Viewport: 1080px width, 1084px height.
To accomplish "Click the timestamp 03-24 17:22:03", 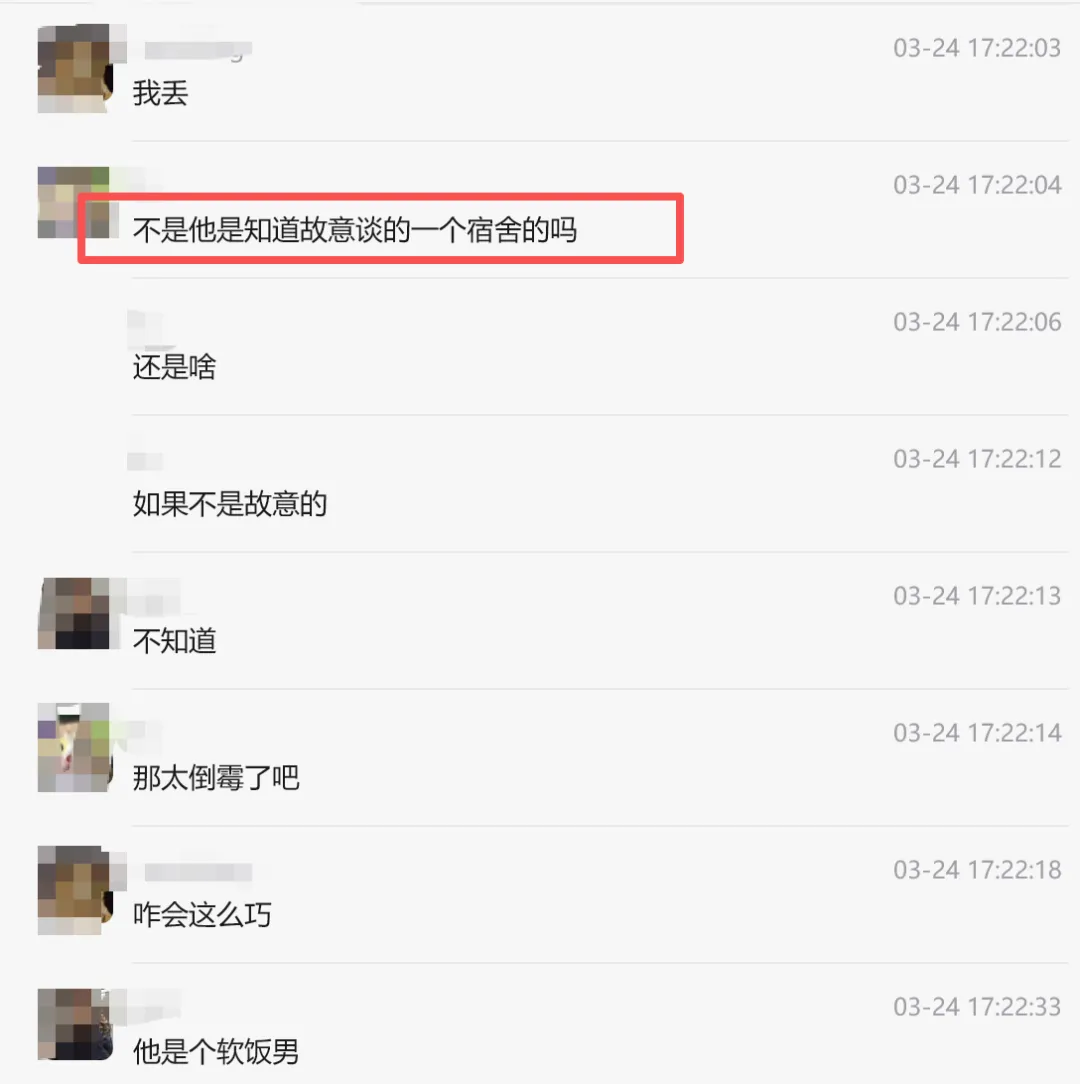I will (x=977, y=48).
